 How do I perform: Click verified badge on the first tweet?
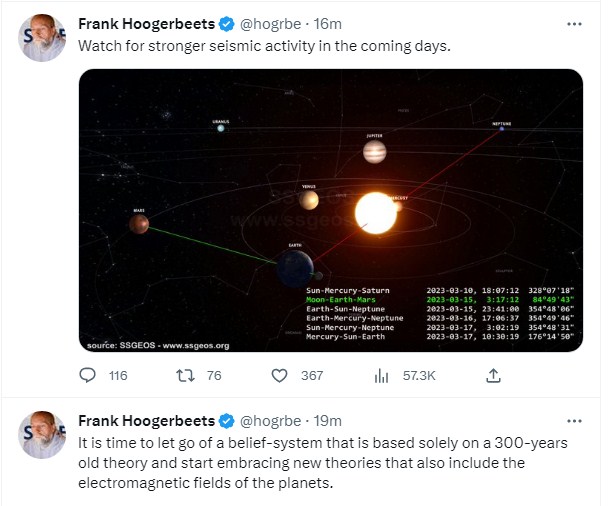point(229,23)
